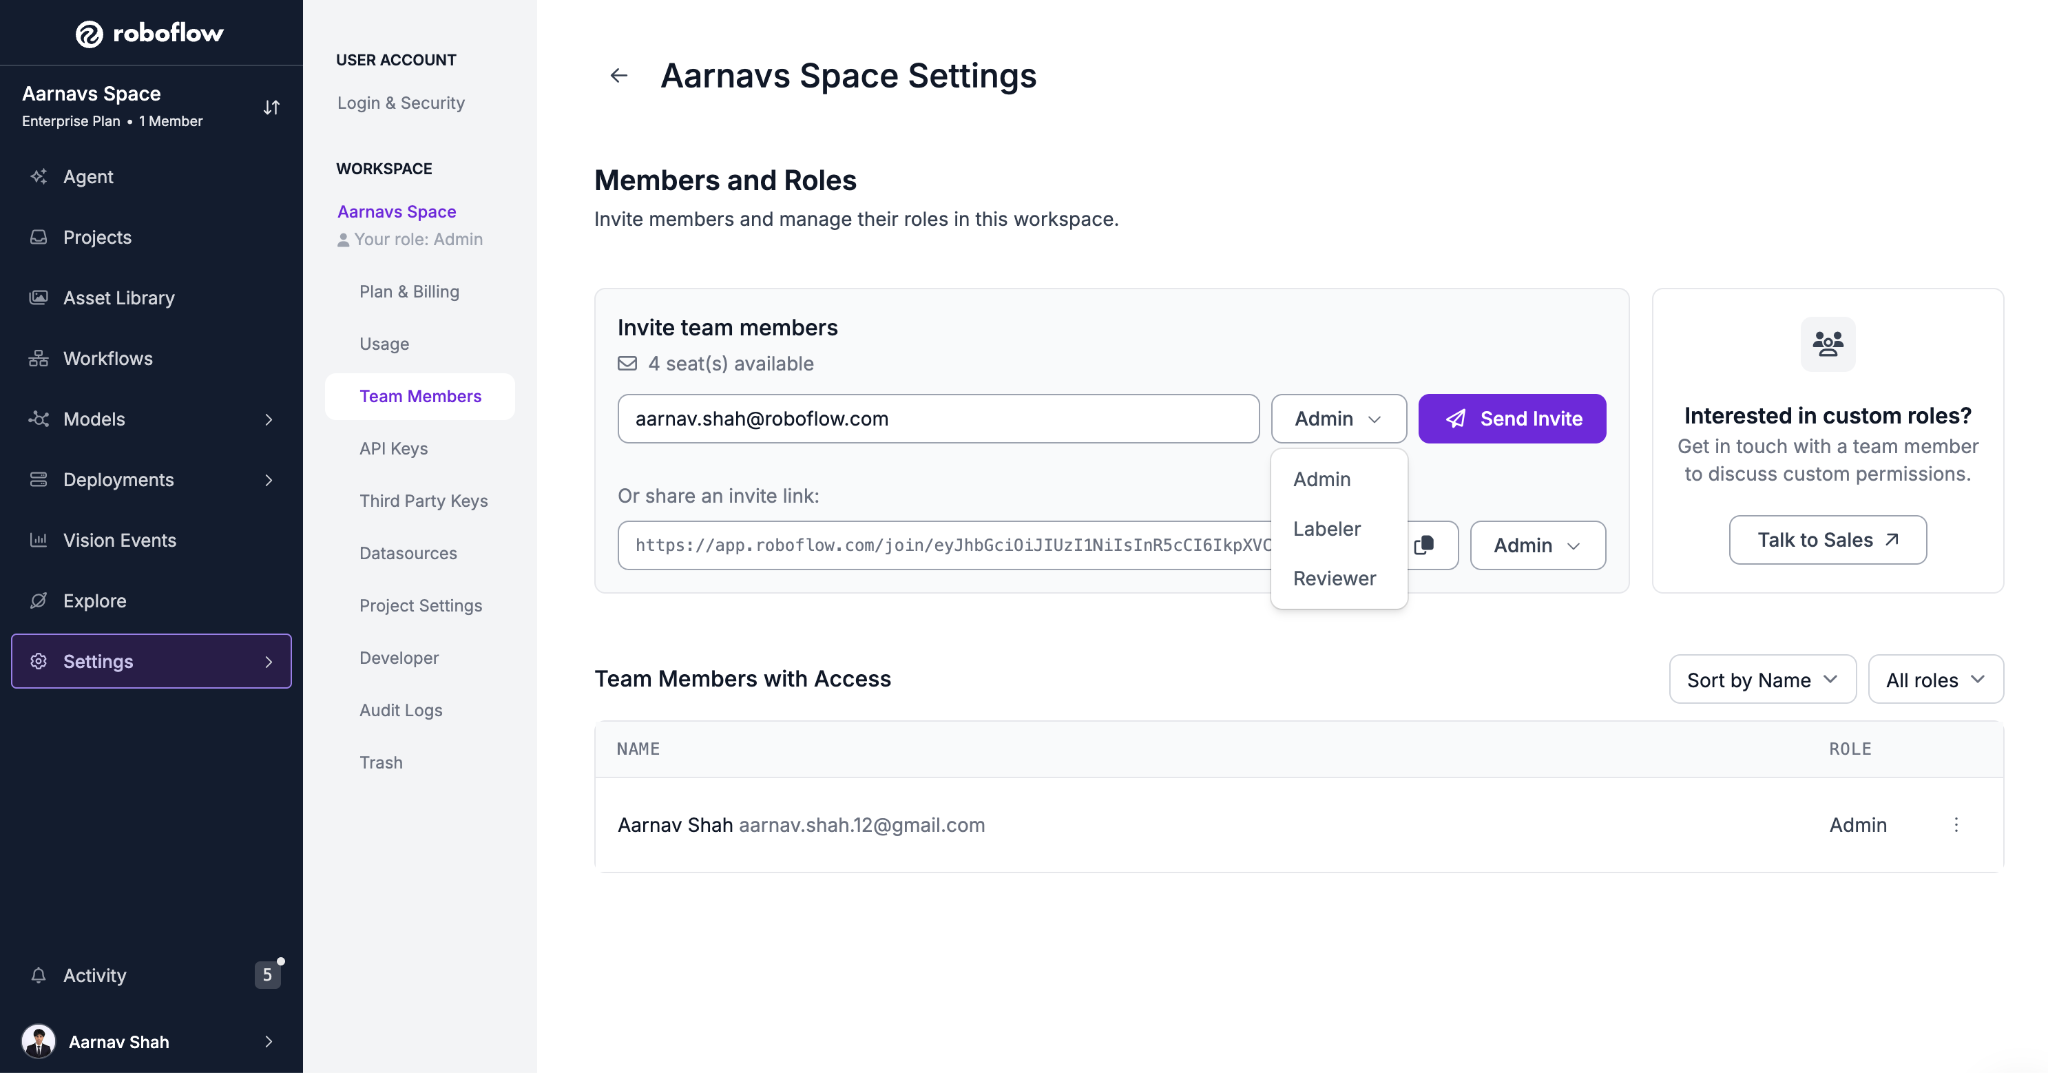Choose Admin from the role list
This screenshot has height=1073, width=2048.
point(1339,479)
